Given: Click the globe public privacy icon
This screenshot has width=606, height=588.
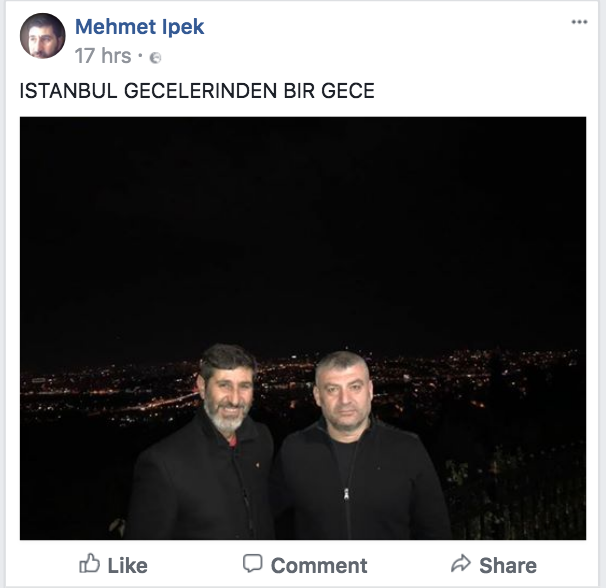Looking at the screenshot, I should [155, 58].
